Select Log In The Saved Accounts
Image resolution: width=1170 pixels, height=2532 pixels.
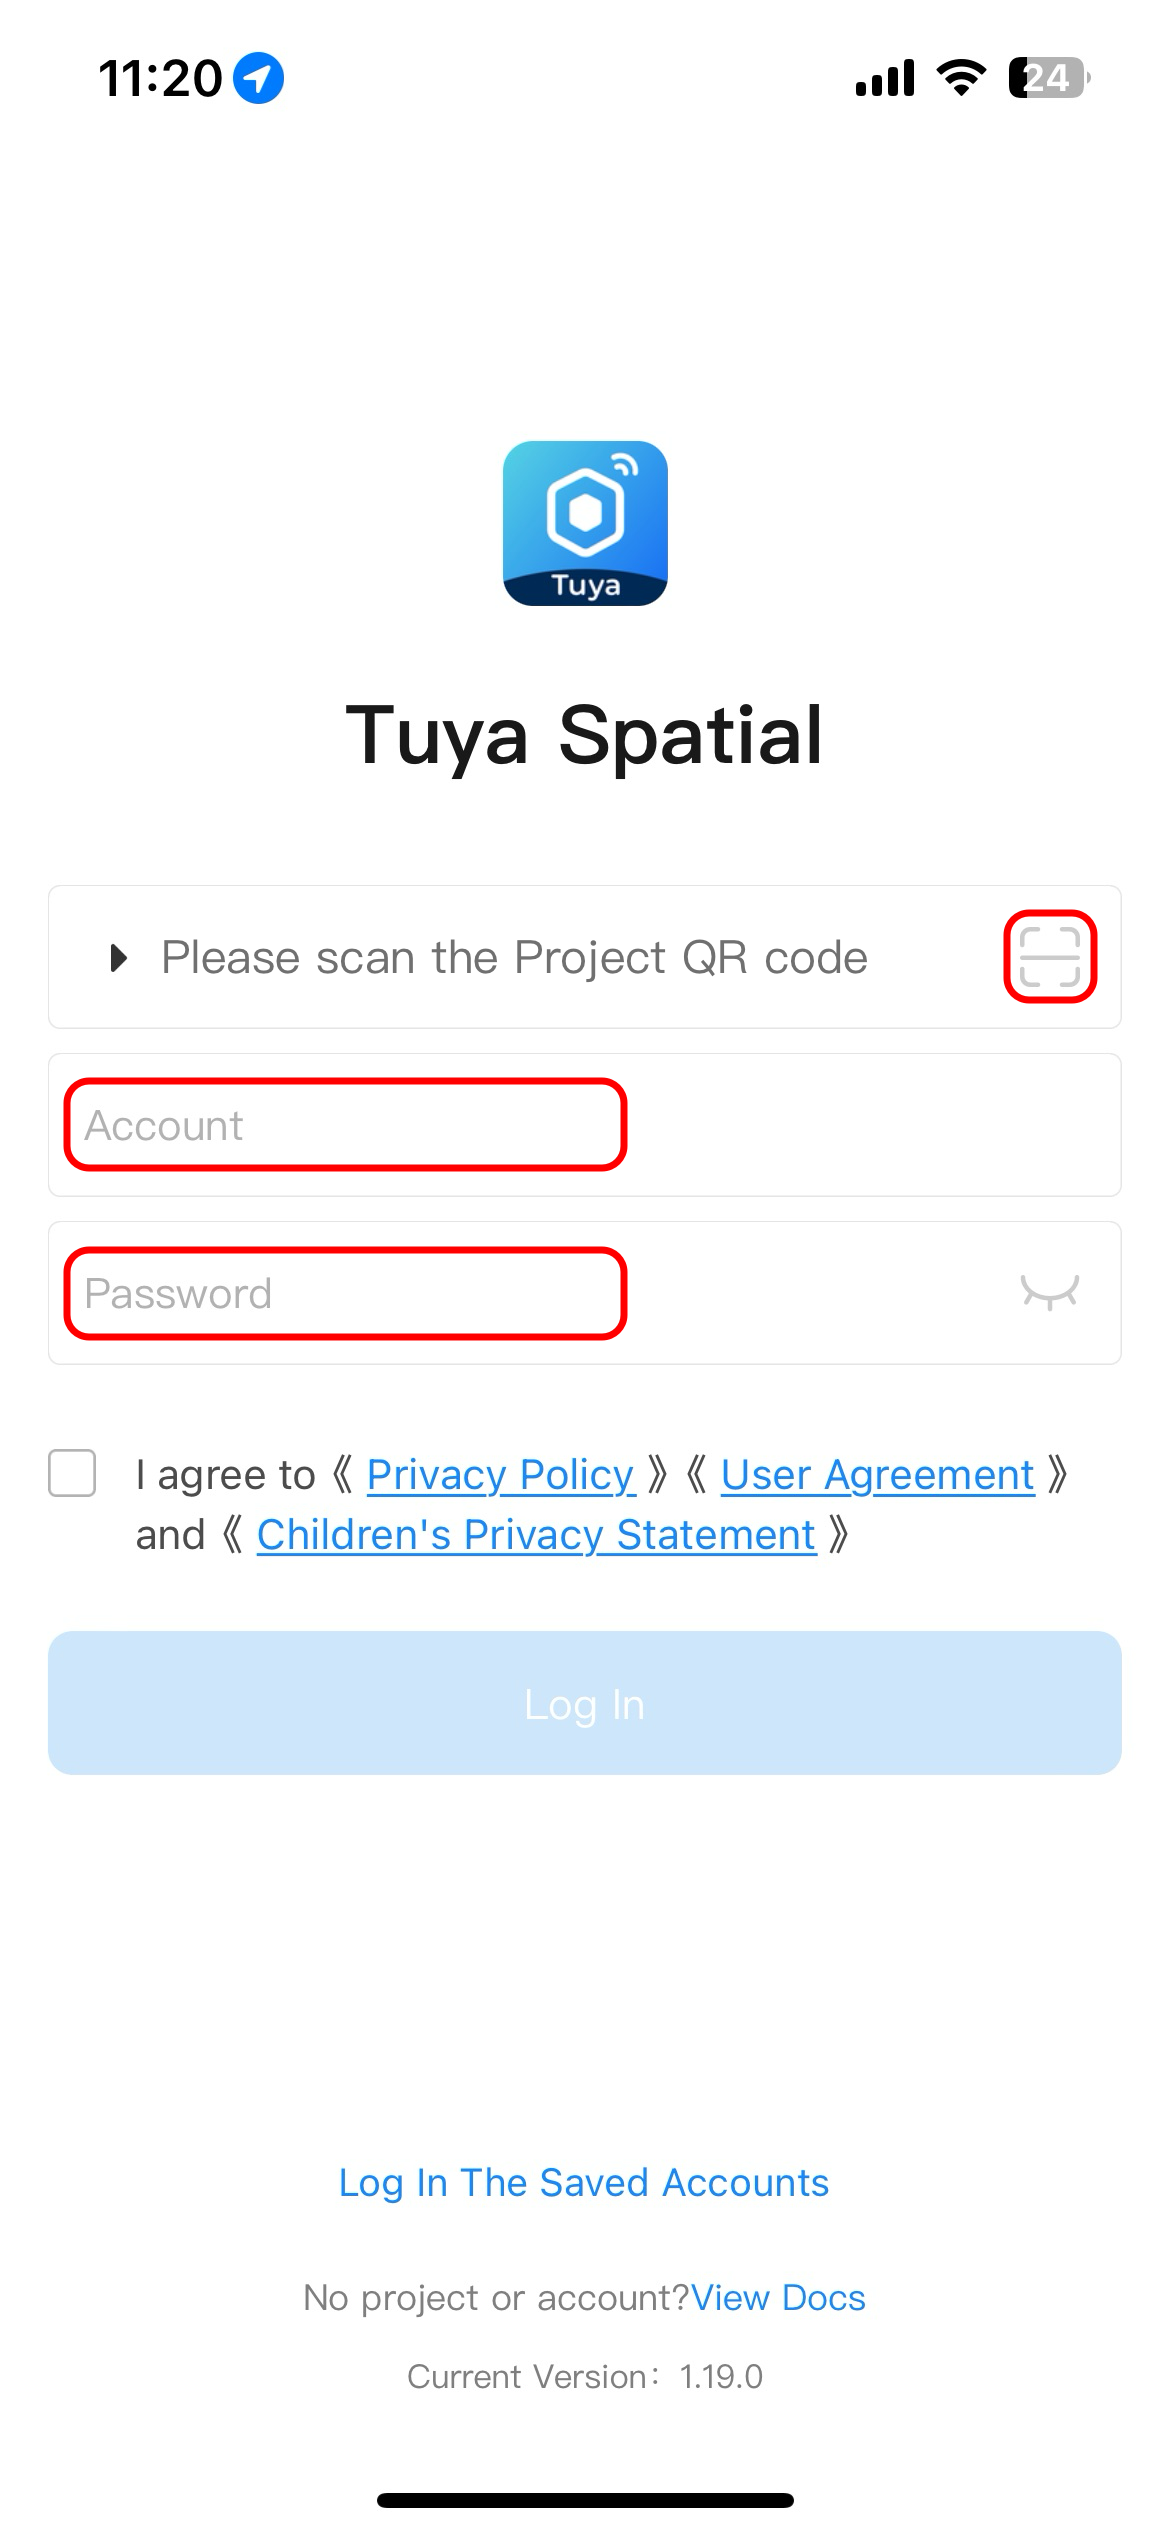tap(584, 2182)
